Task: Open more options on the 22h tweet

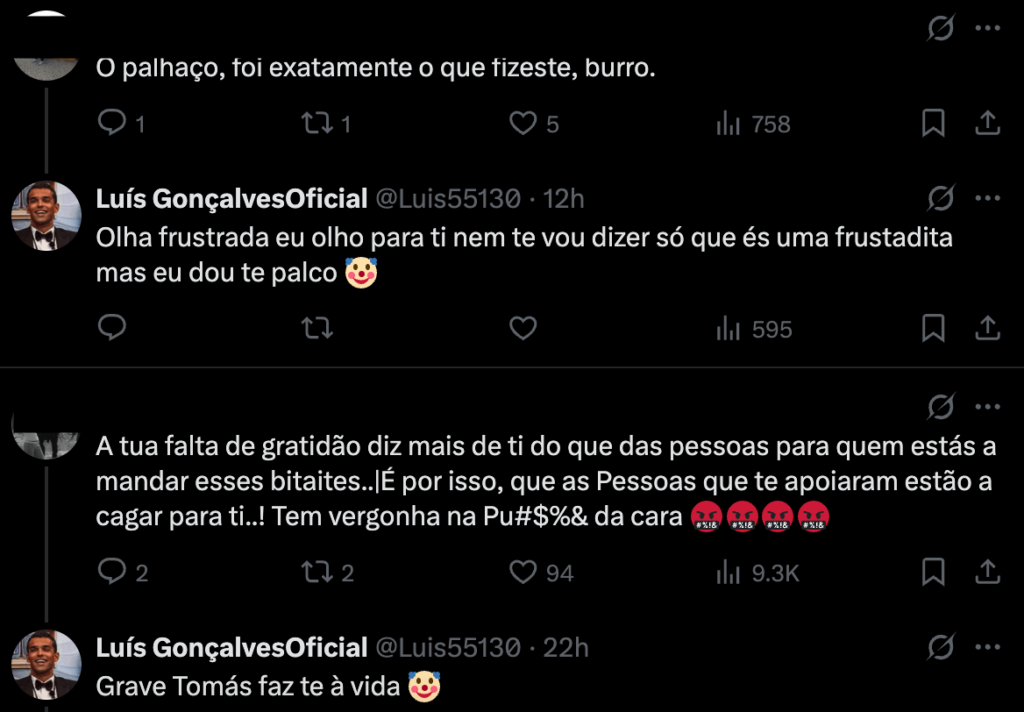Action: (987, 647)
